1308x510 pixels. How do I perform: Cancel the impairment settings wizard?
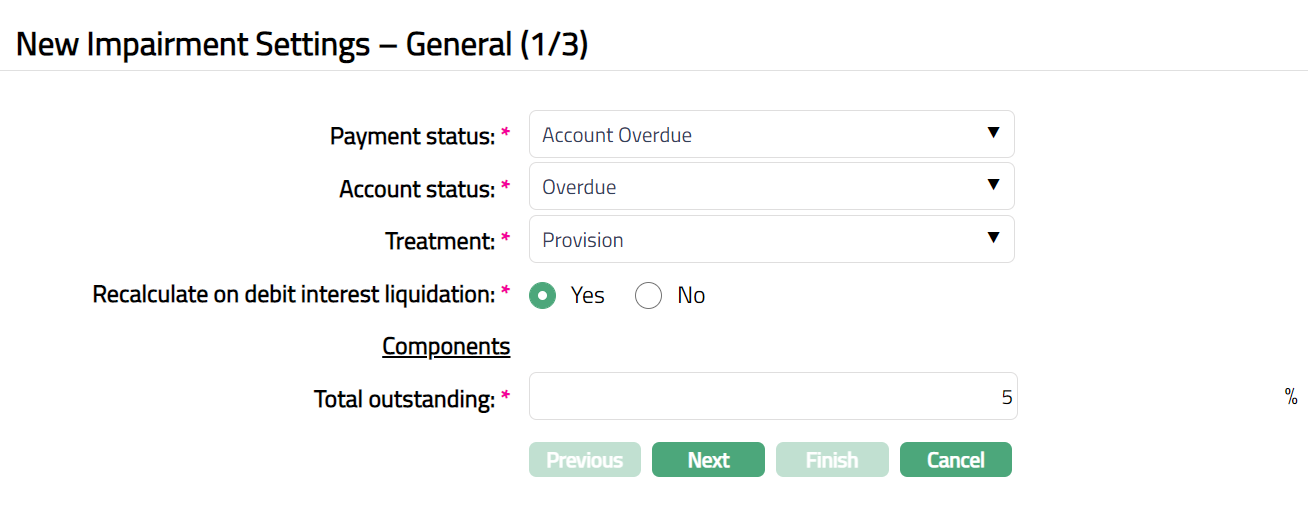point(956,460)
